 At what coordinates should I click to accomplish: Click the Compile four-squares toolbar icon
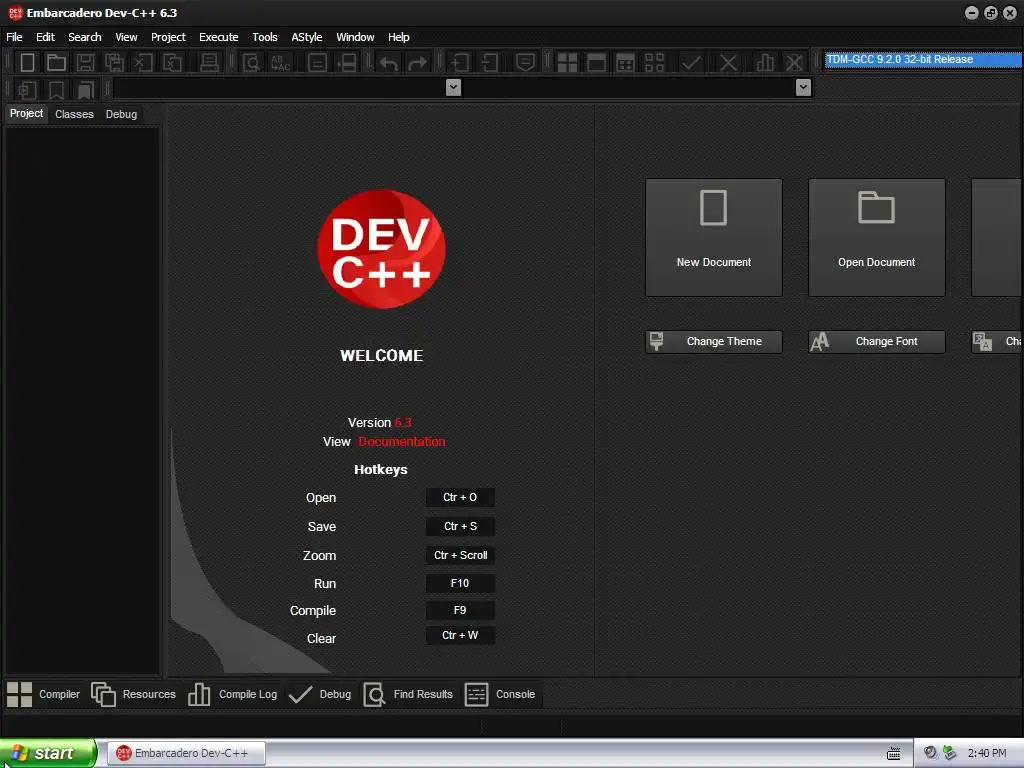point(567,63)
